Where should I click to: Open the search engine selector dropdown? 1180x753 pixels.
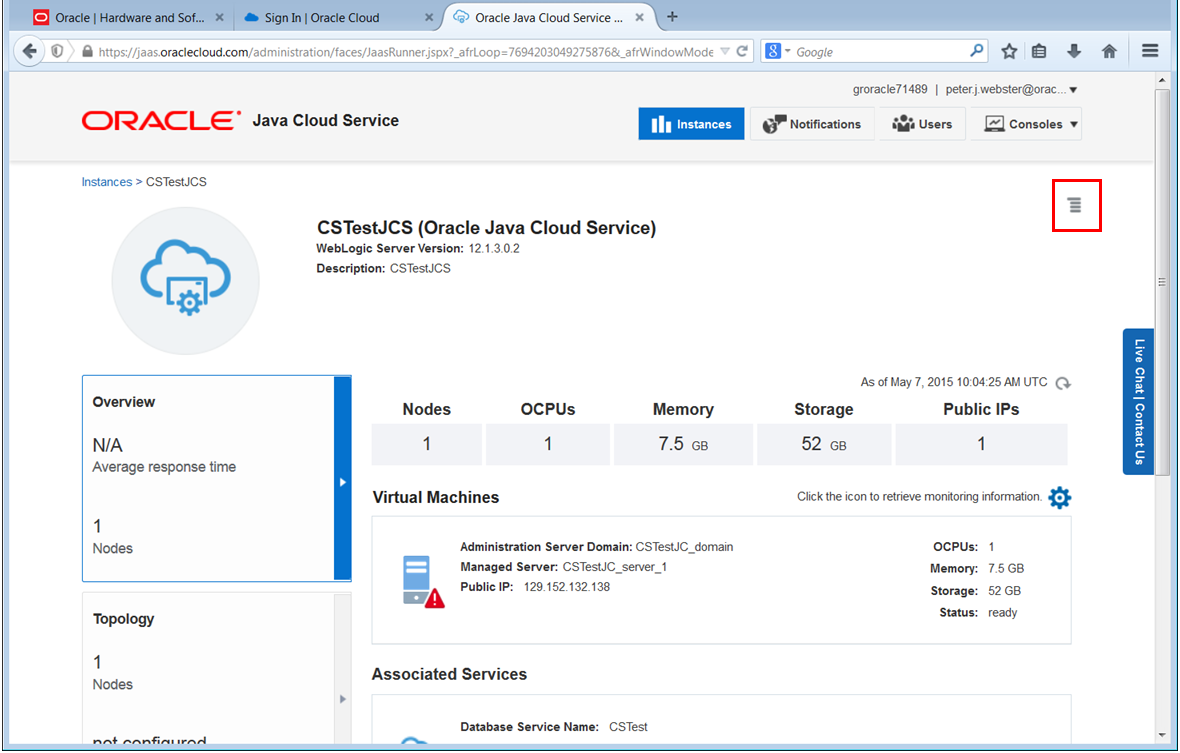point(777,51)
